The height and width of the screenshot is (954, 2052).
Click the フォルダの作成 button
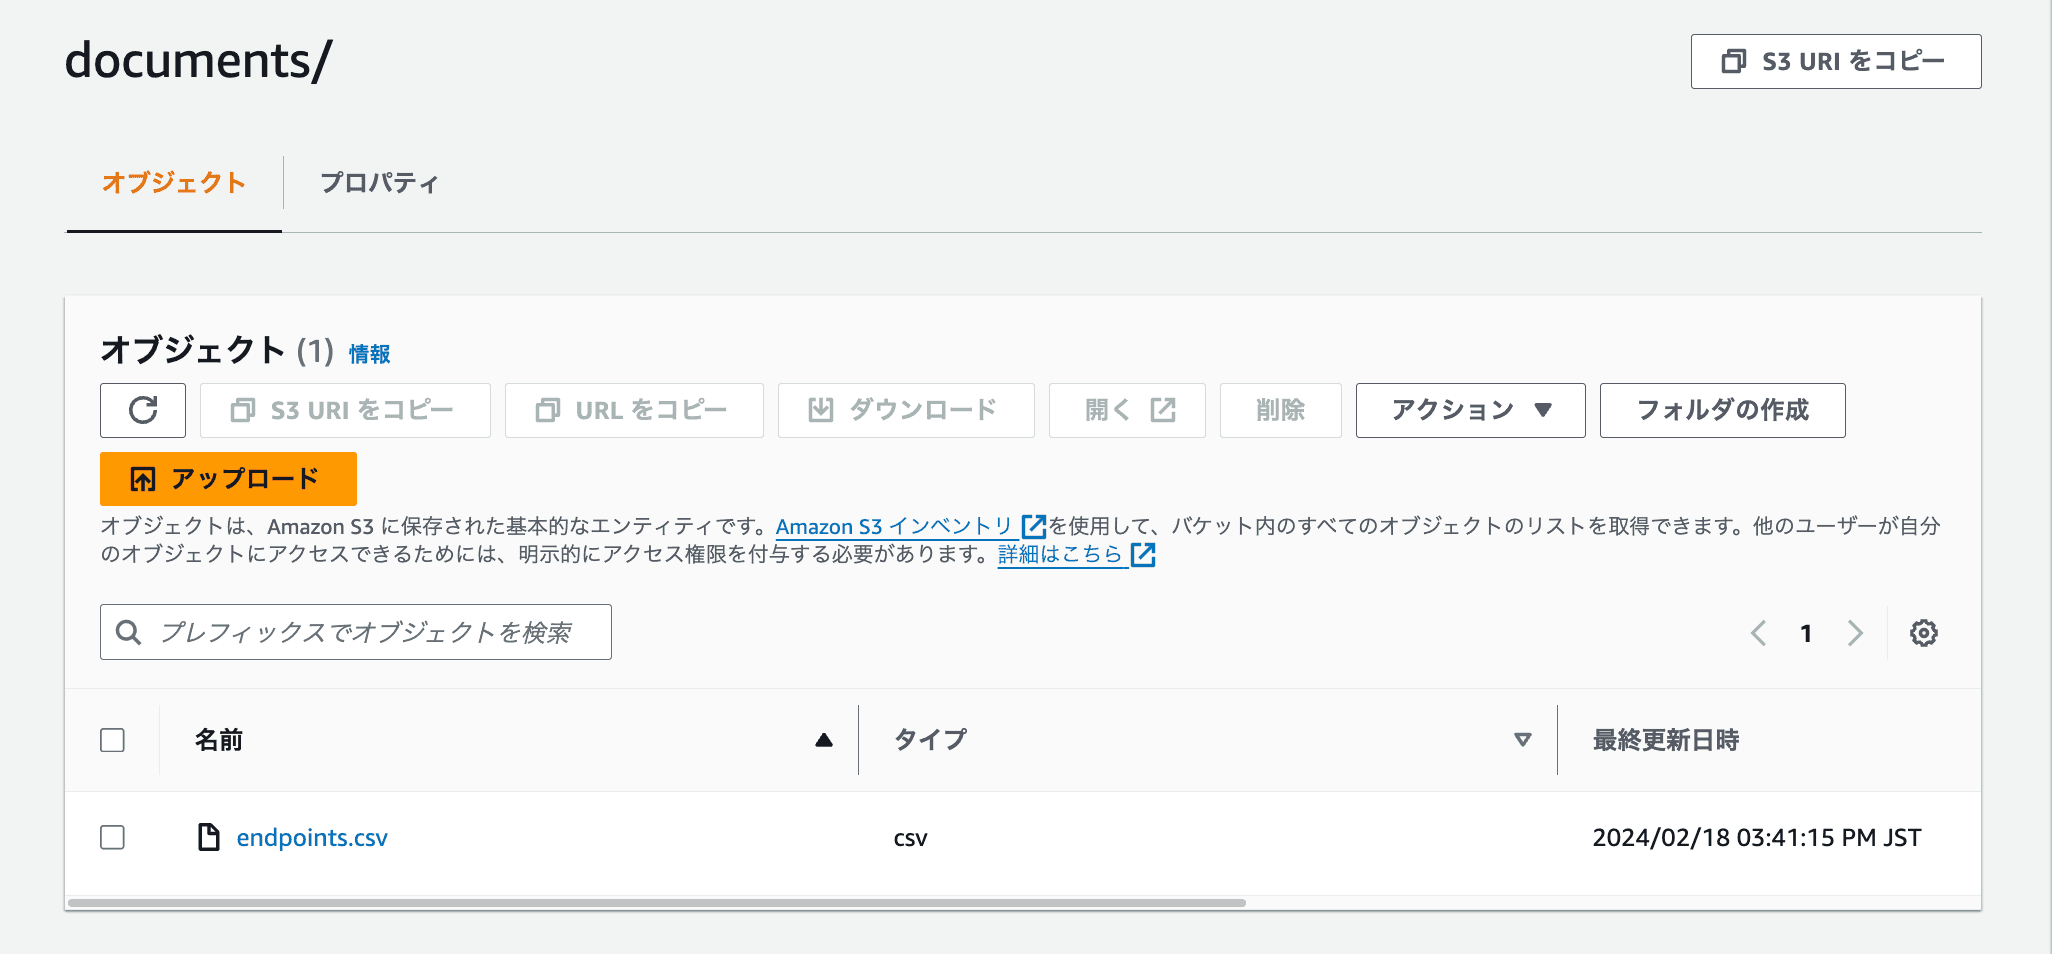(x=1722, y=410)
